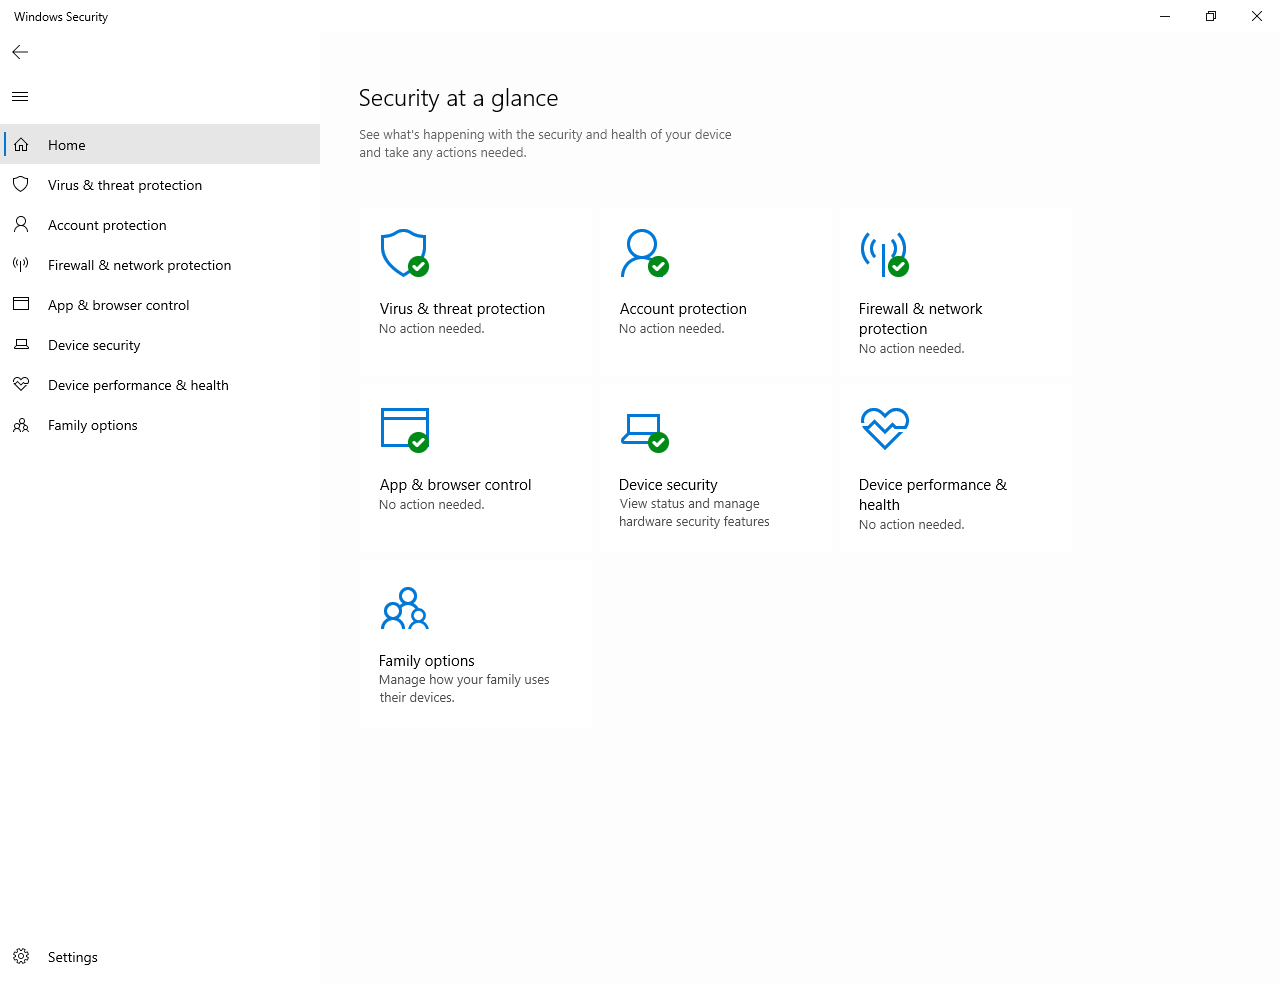Select Account protection in the sidebar

pos(107,225)
